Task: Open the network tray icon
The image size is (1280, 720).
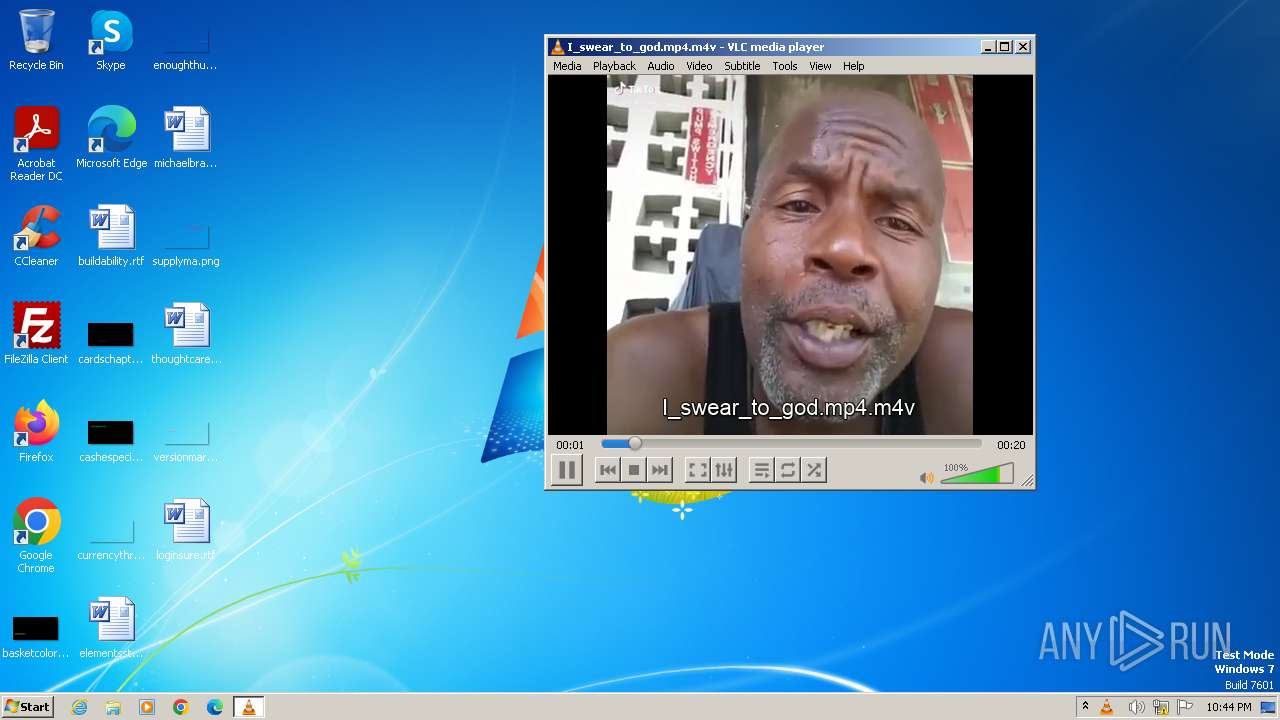Action: [x=1161, y=707]
